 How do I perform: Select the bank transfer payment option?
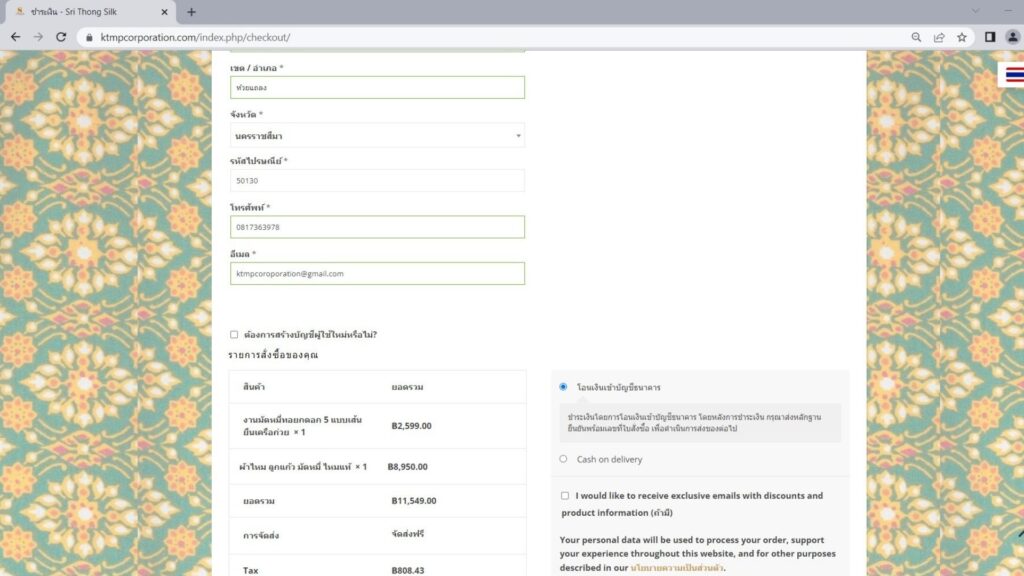pos(563,387)
